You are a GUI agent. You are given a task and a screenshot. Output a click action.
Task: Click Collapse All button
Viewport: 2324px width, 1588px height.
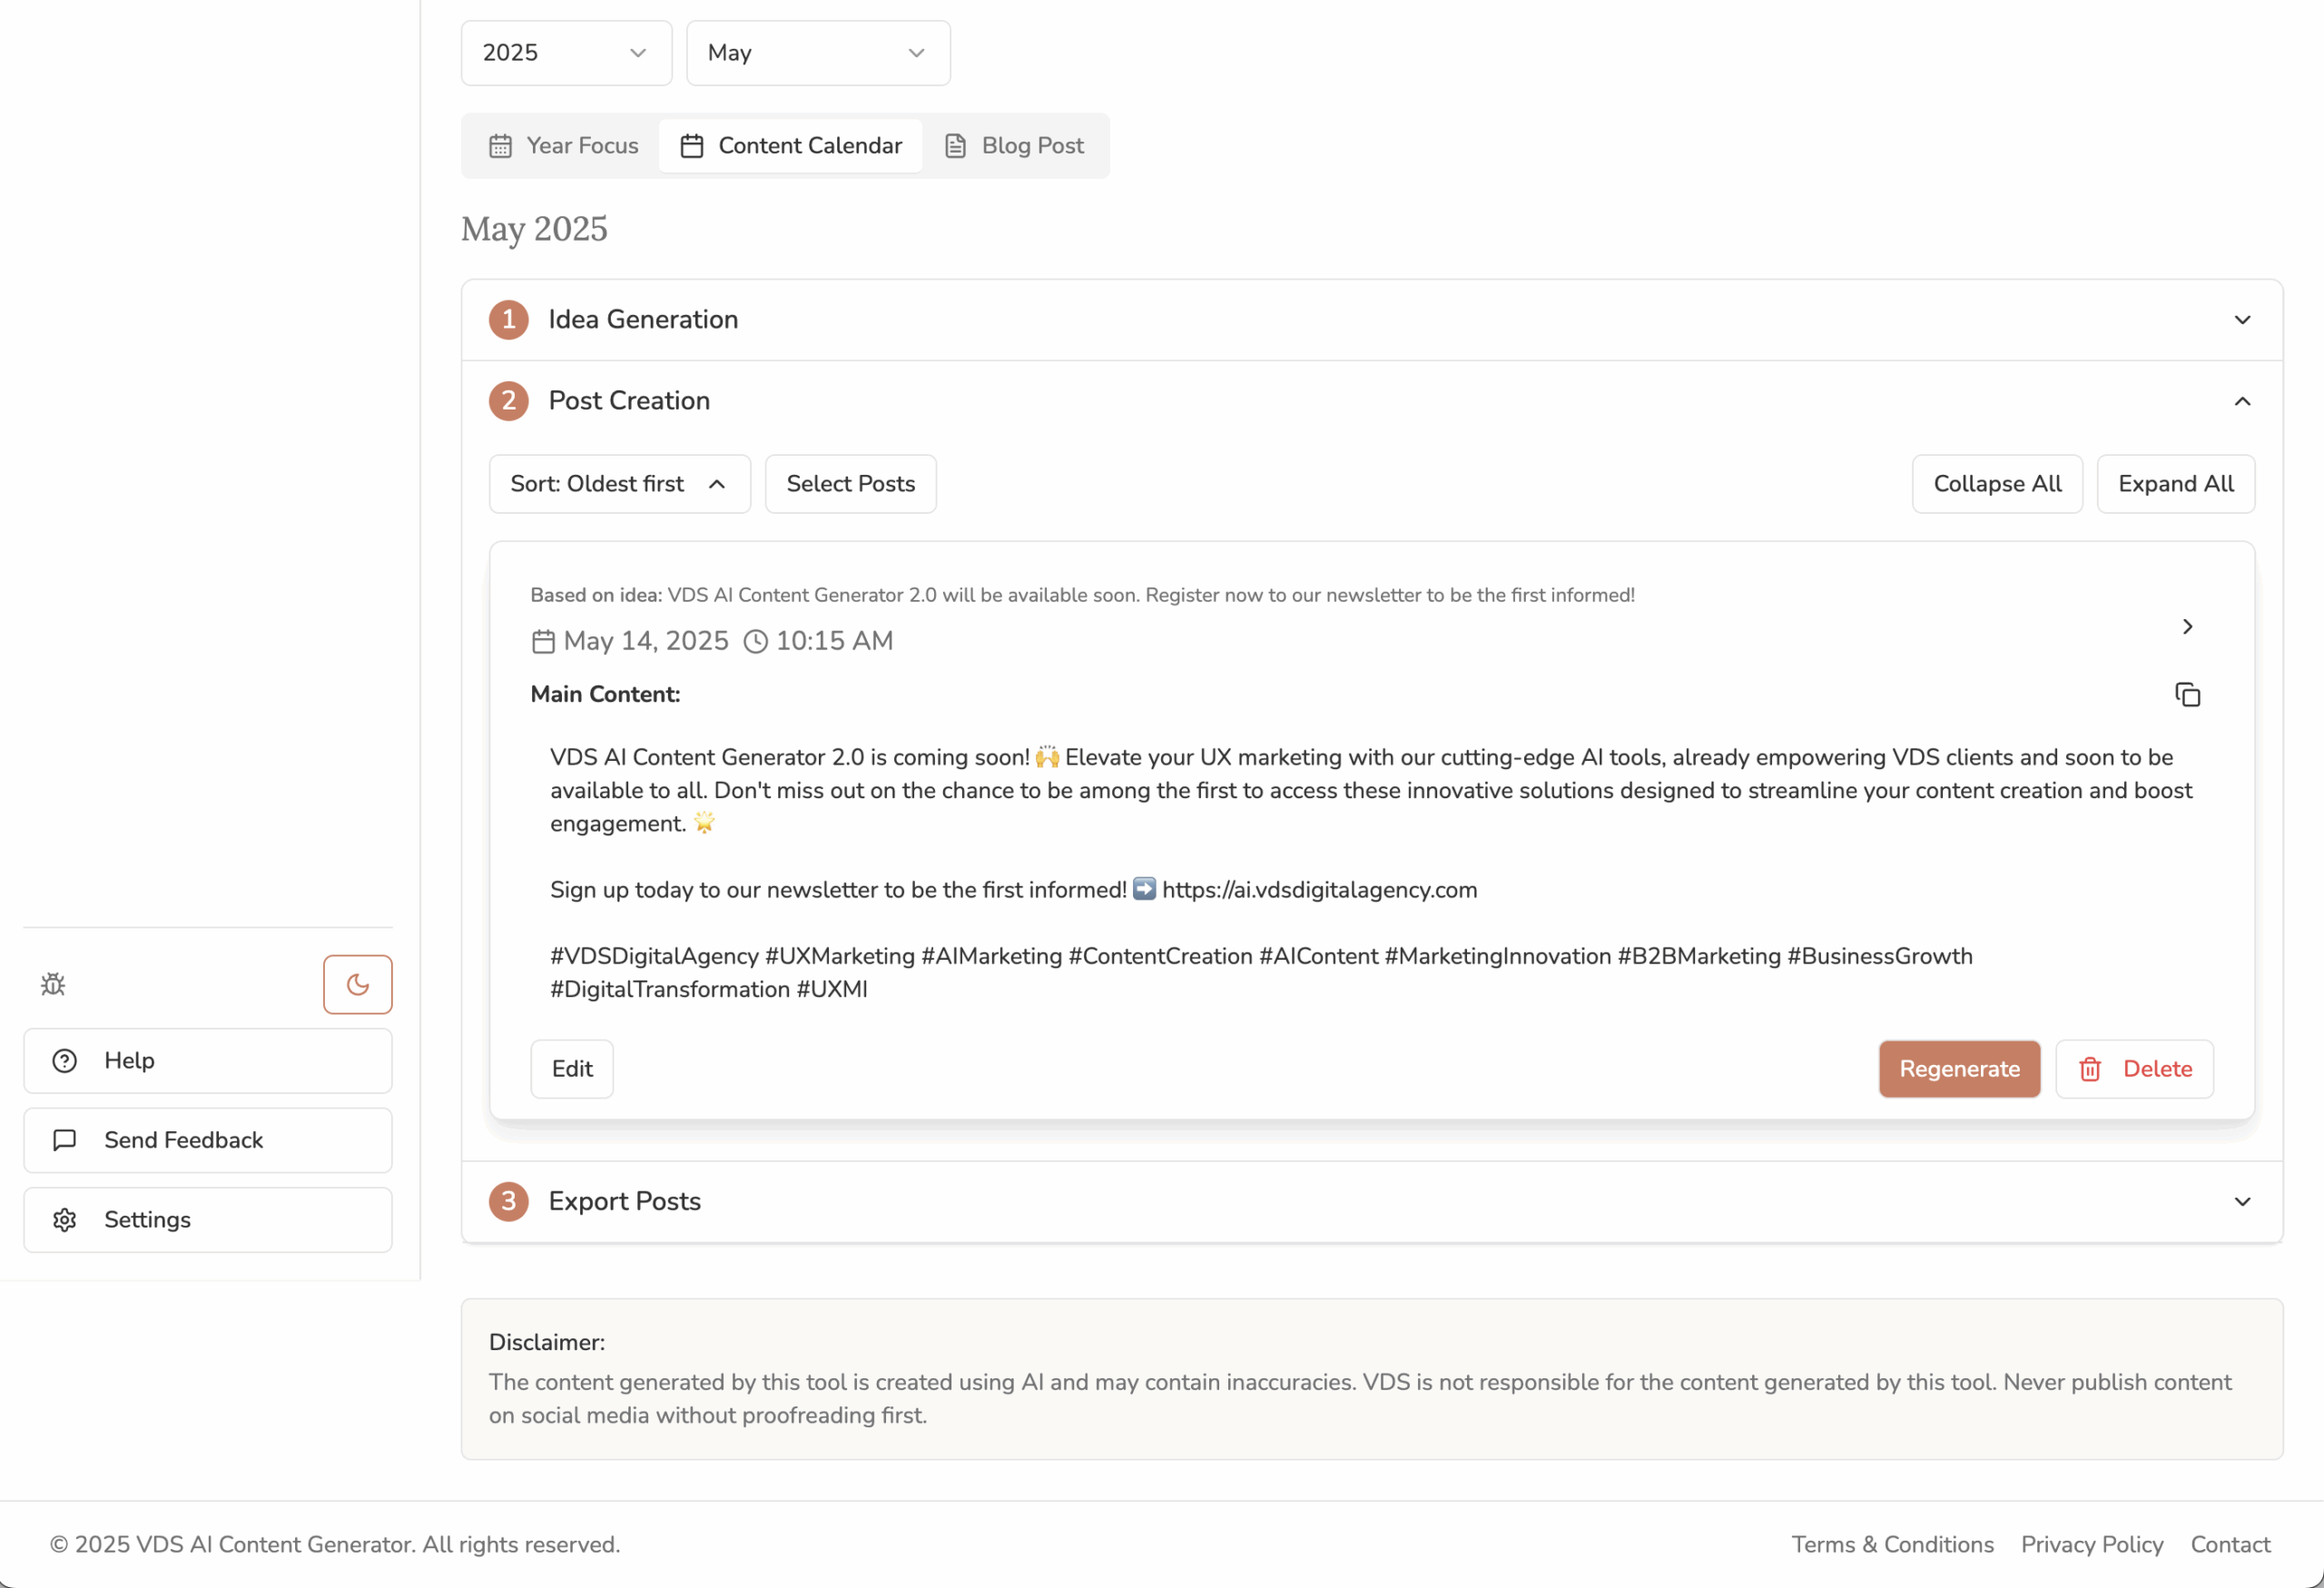pyautogui.click(x=1997, y=484)
